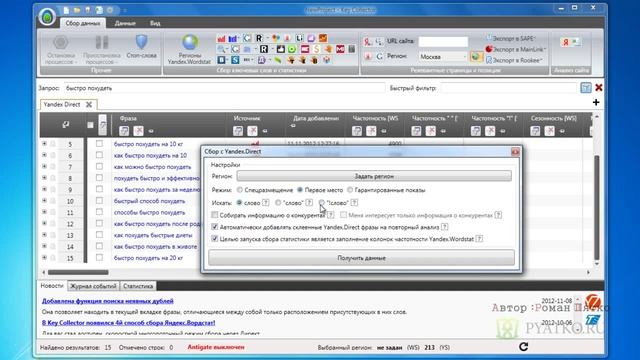
Task: Check row 5 быстро похудеть на 10 кг
Action: tap(99, 144)
